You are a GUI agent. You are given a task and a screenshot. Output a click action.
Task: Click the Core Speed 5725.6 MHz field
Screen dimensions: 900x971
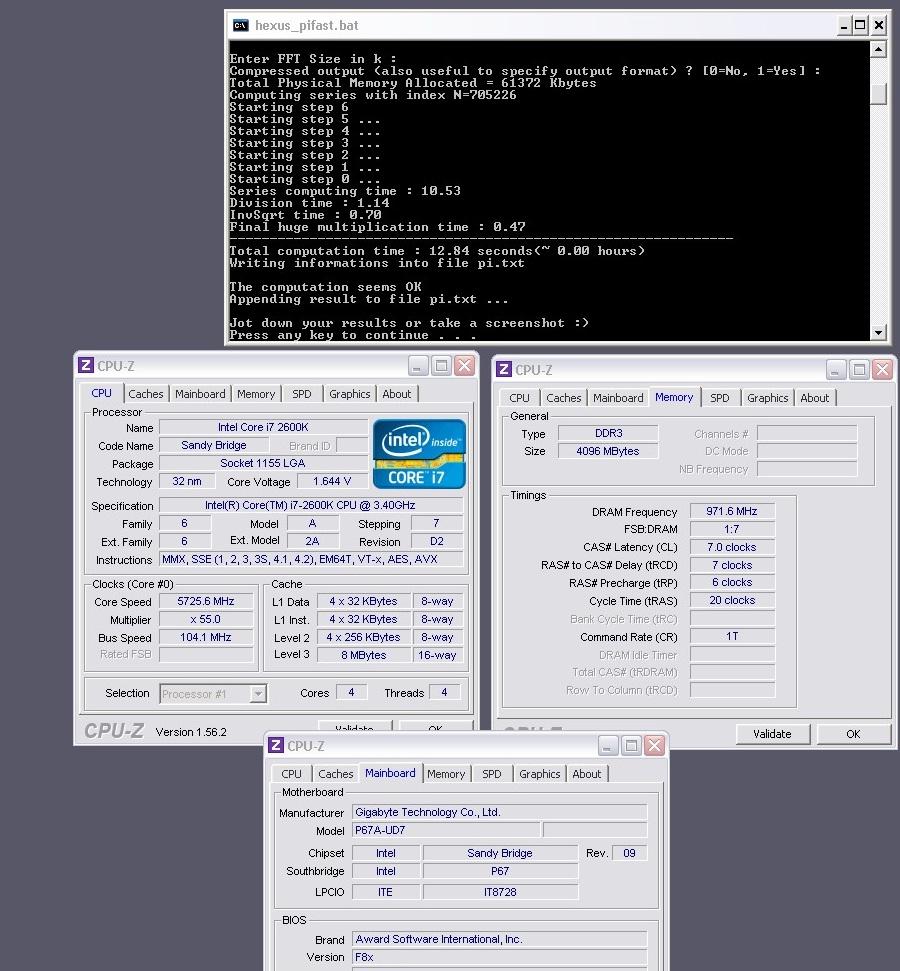206,601
